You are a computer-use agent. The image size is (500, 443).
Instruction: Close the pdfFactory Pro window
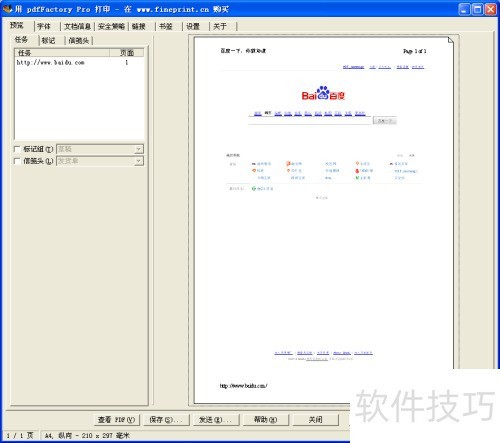pyautogui.click(x=491, y=9)
